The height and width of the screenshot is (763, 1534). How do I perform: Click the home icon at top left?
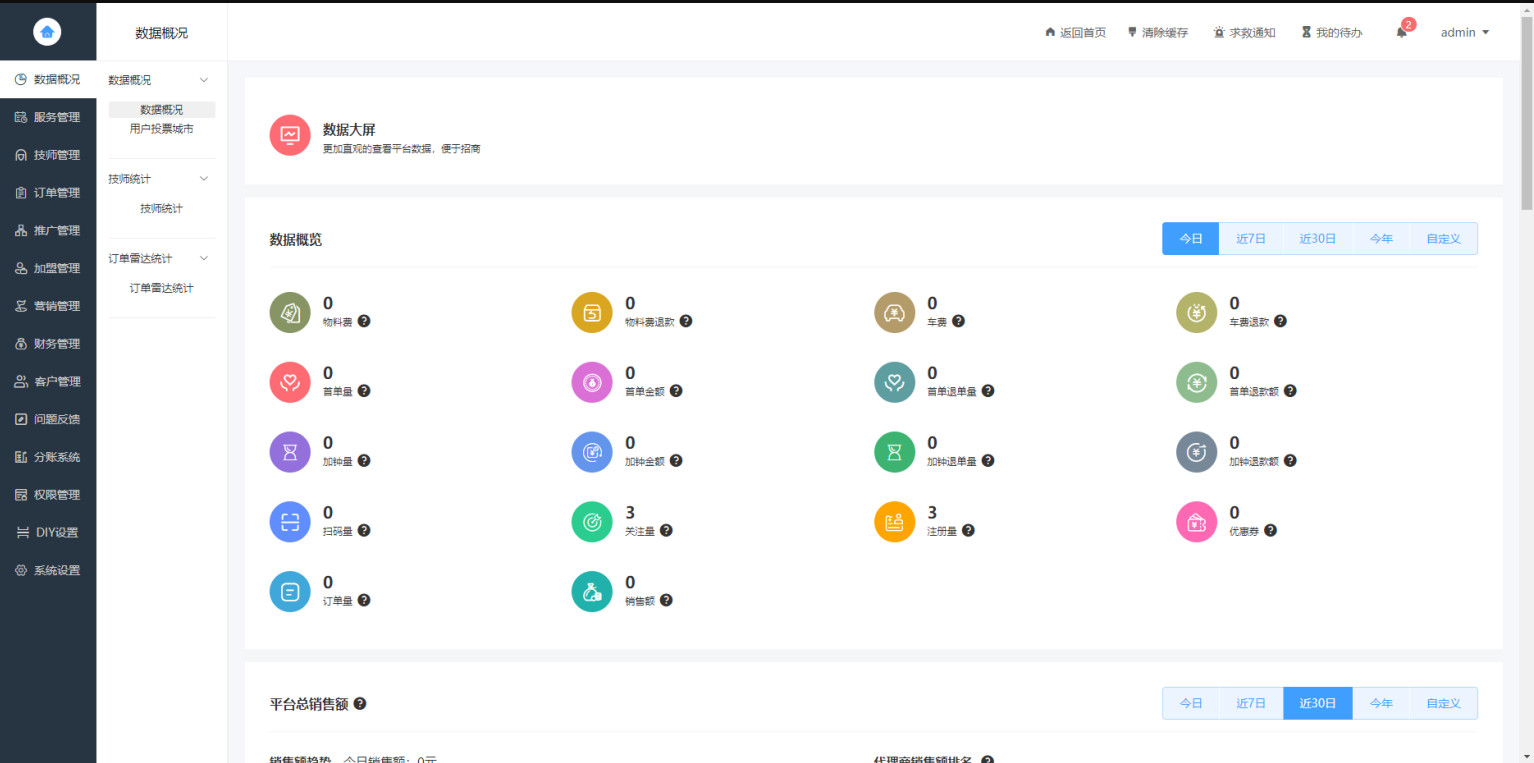[x=47, y=31]
